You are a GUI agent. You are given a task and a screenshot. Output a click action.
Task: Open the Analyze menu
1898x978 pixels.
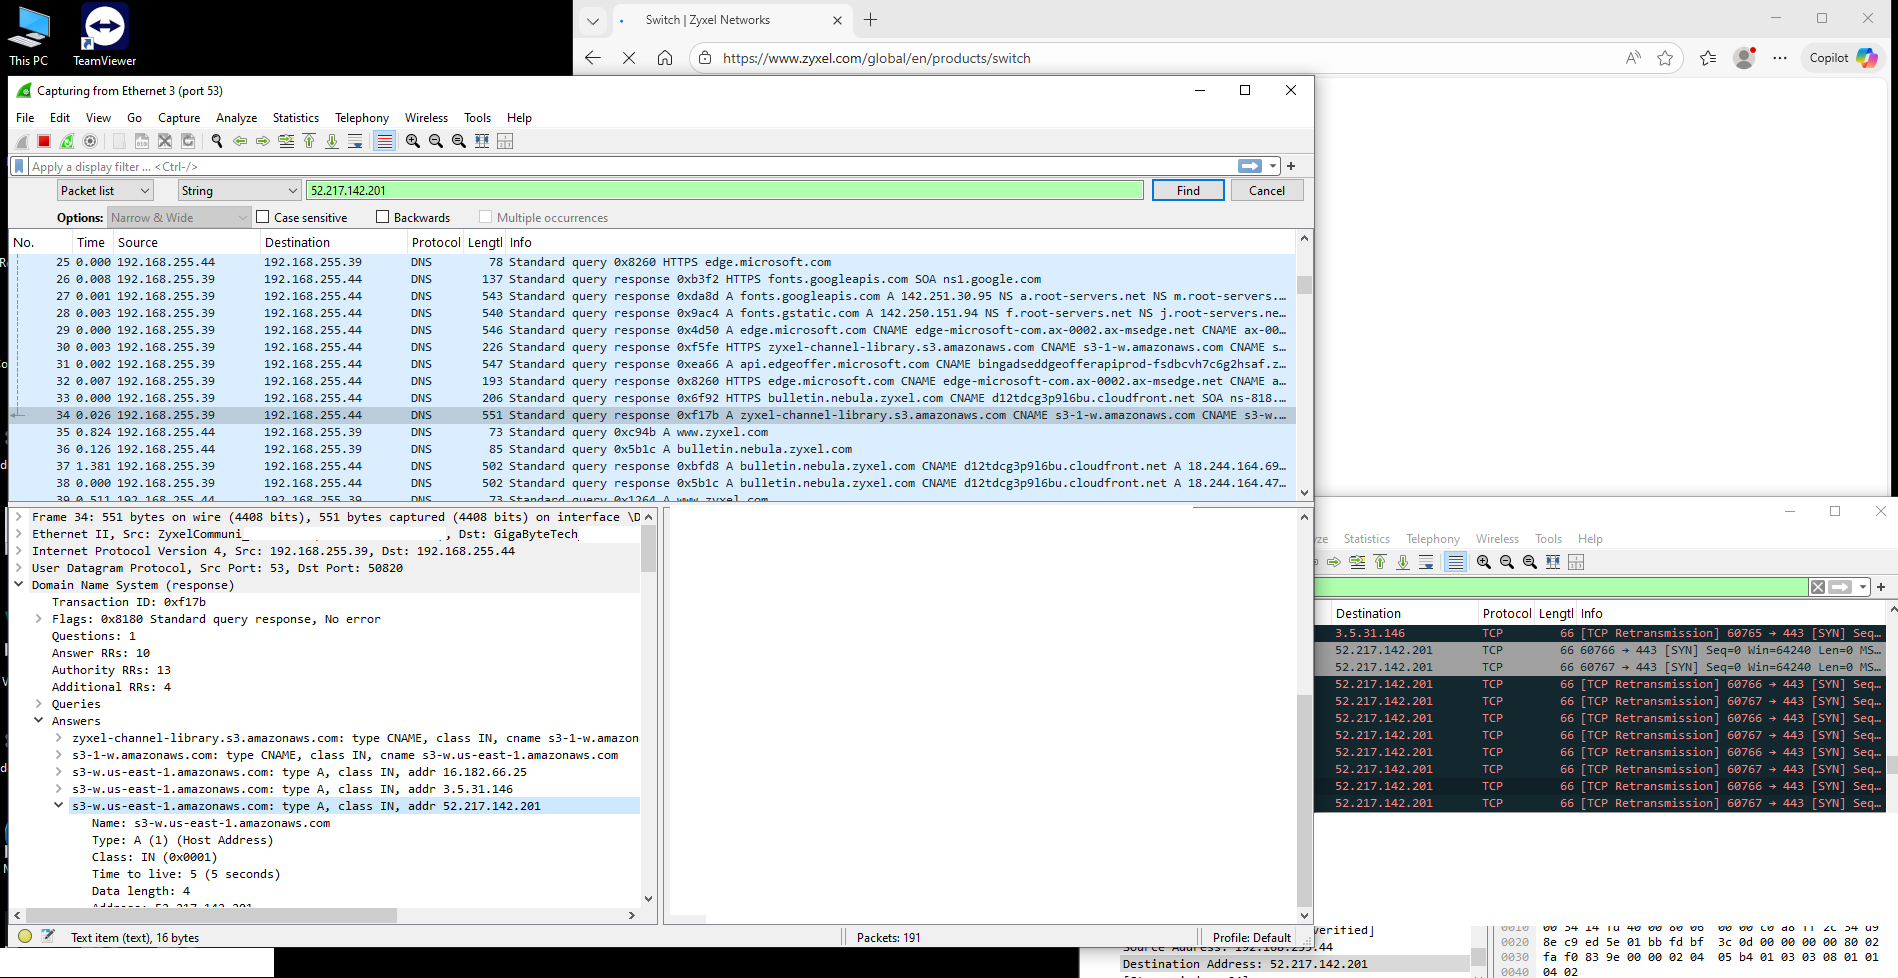(236, 118)
